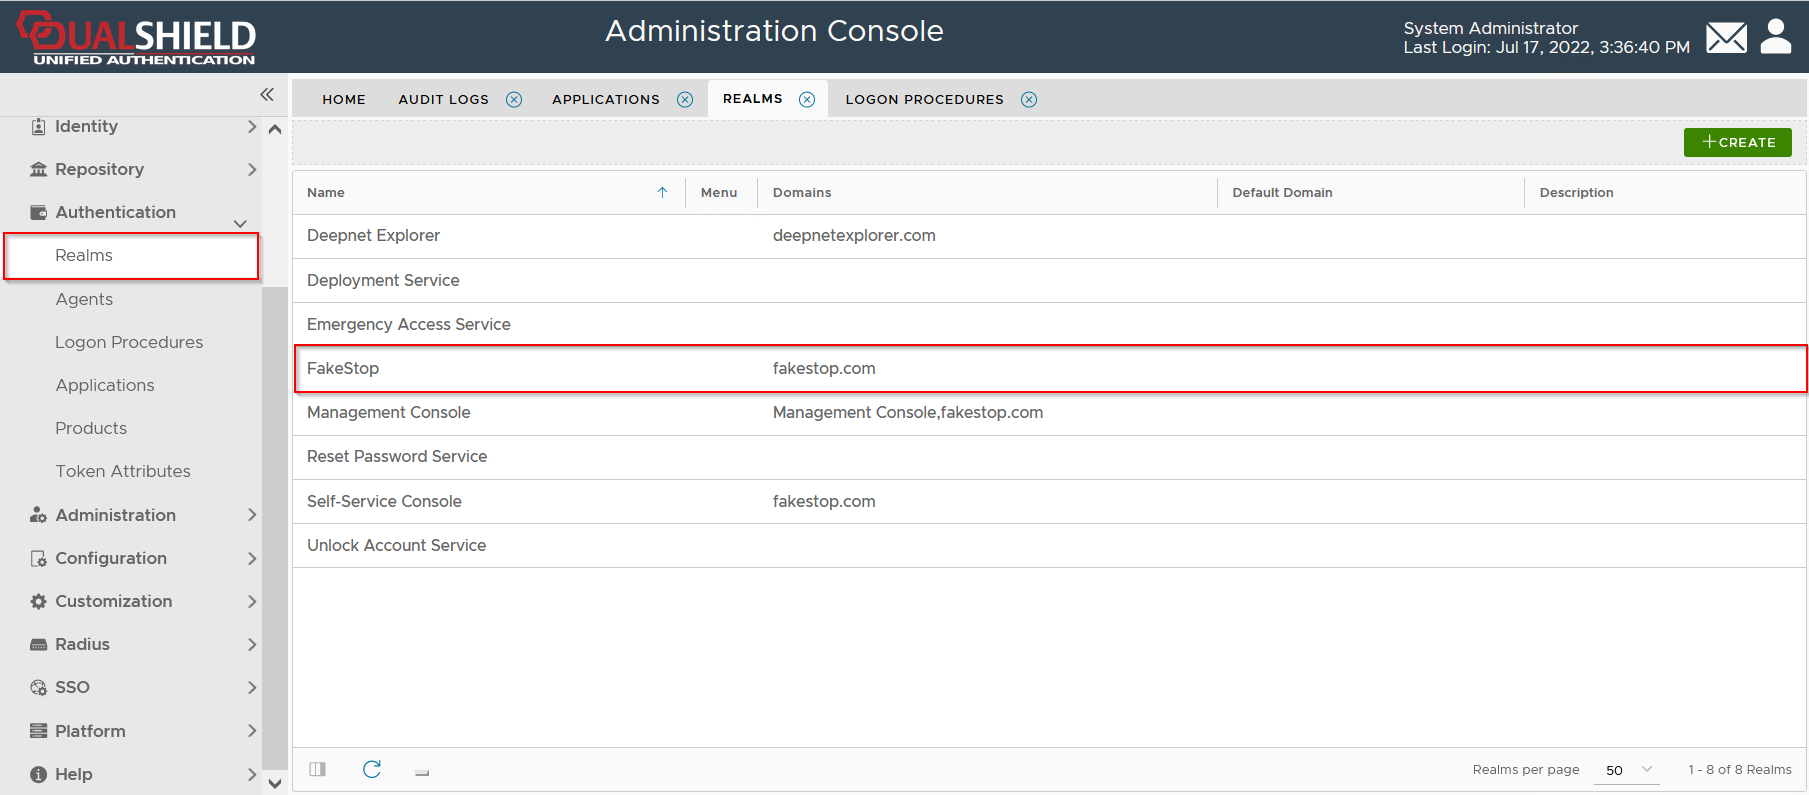Close the Logon Procedures tab
This screenshot has height=795, width=1809.
point(1029,99)
